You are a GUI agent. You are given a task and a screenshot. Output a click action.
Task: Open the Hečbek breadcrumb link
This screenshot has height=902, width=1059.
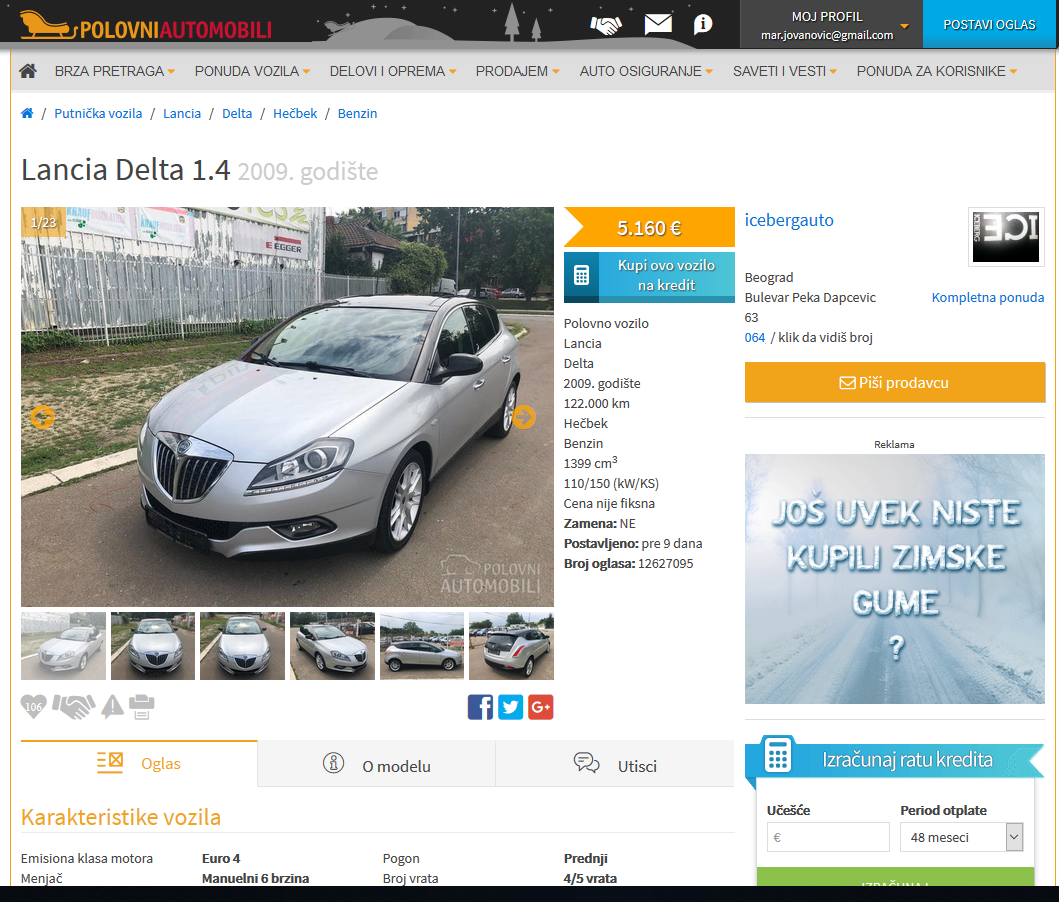point(295,113)
